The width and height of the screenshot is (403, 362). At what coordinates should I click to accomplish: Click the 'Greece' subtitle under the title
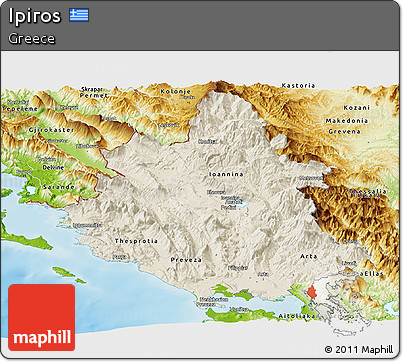(x=32, y=38)
